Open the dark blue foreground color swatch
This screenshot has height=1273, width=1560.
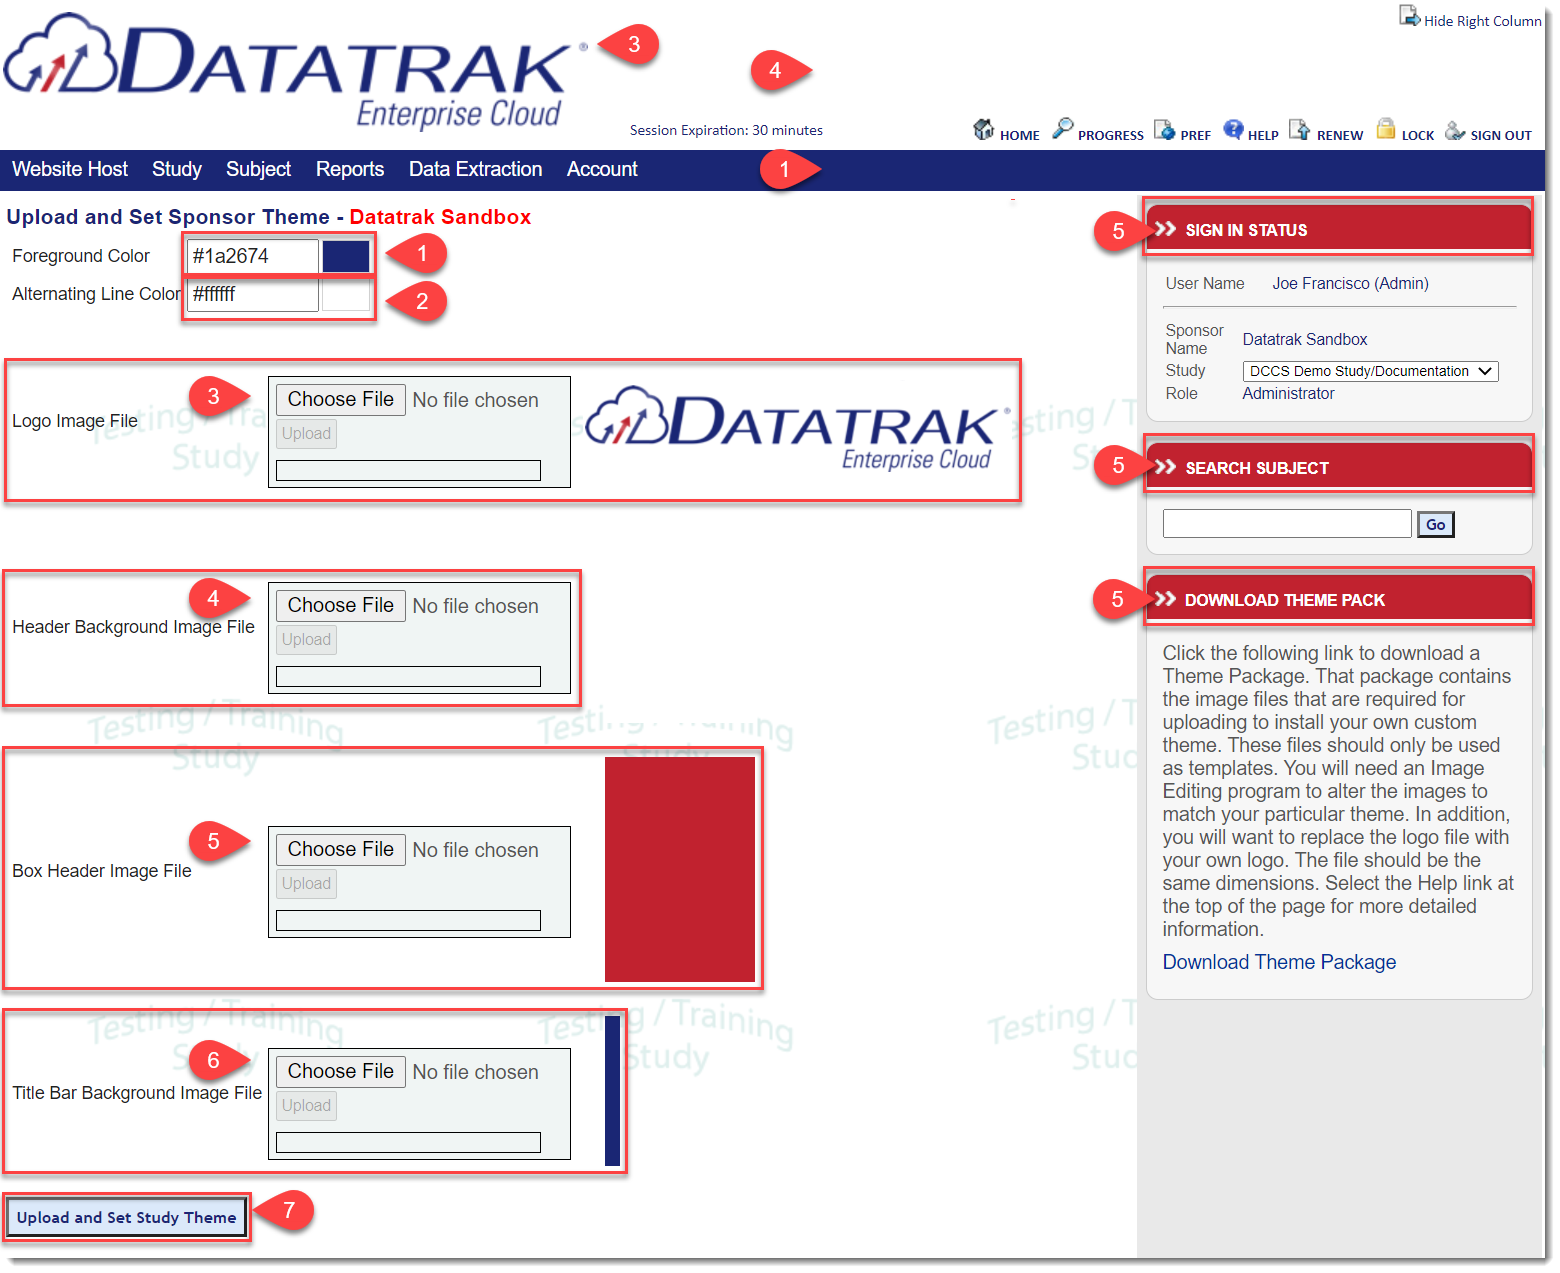(x=346, y=256)
